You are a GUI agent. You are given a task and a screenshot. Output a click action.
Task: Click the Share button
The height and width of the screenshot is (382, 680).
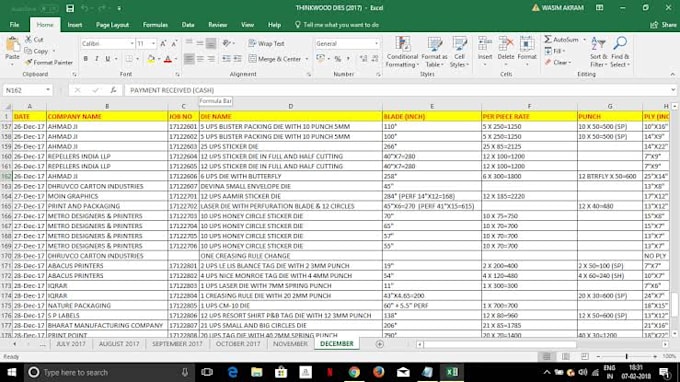[664, 25]
